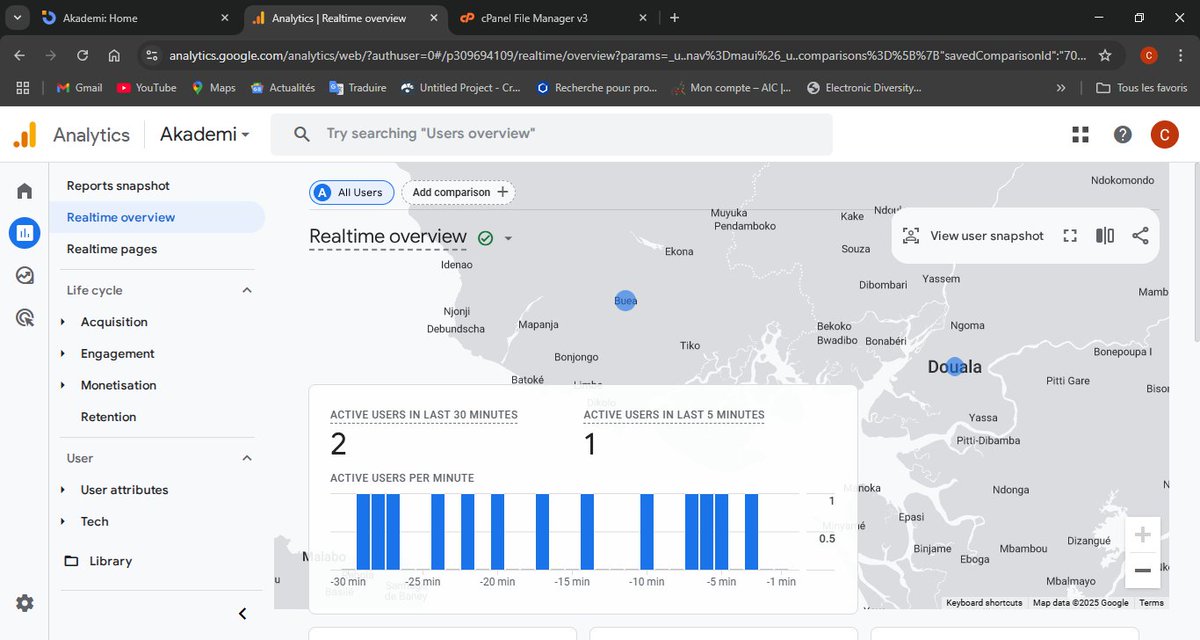
Task: Open a new browser tab
Action: 675,18
